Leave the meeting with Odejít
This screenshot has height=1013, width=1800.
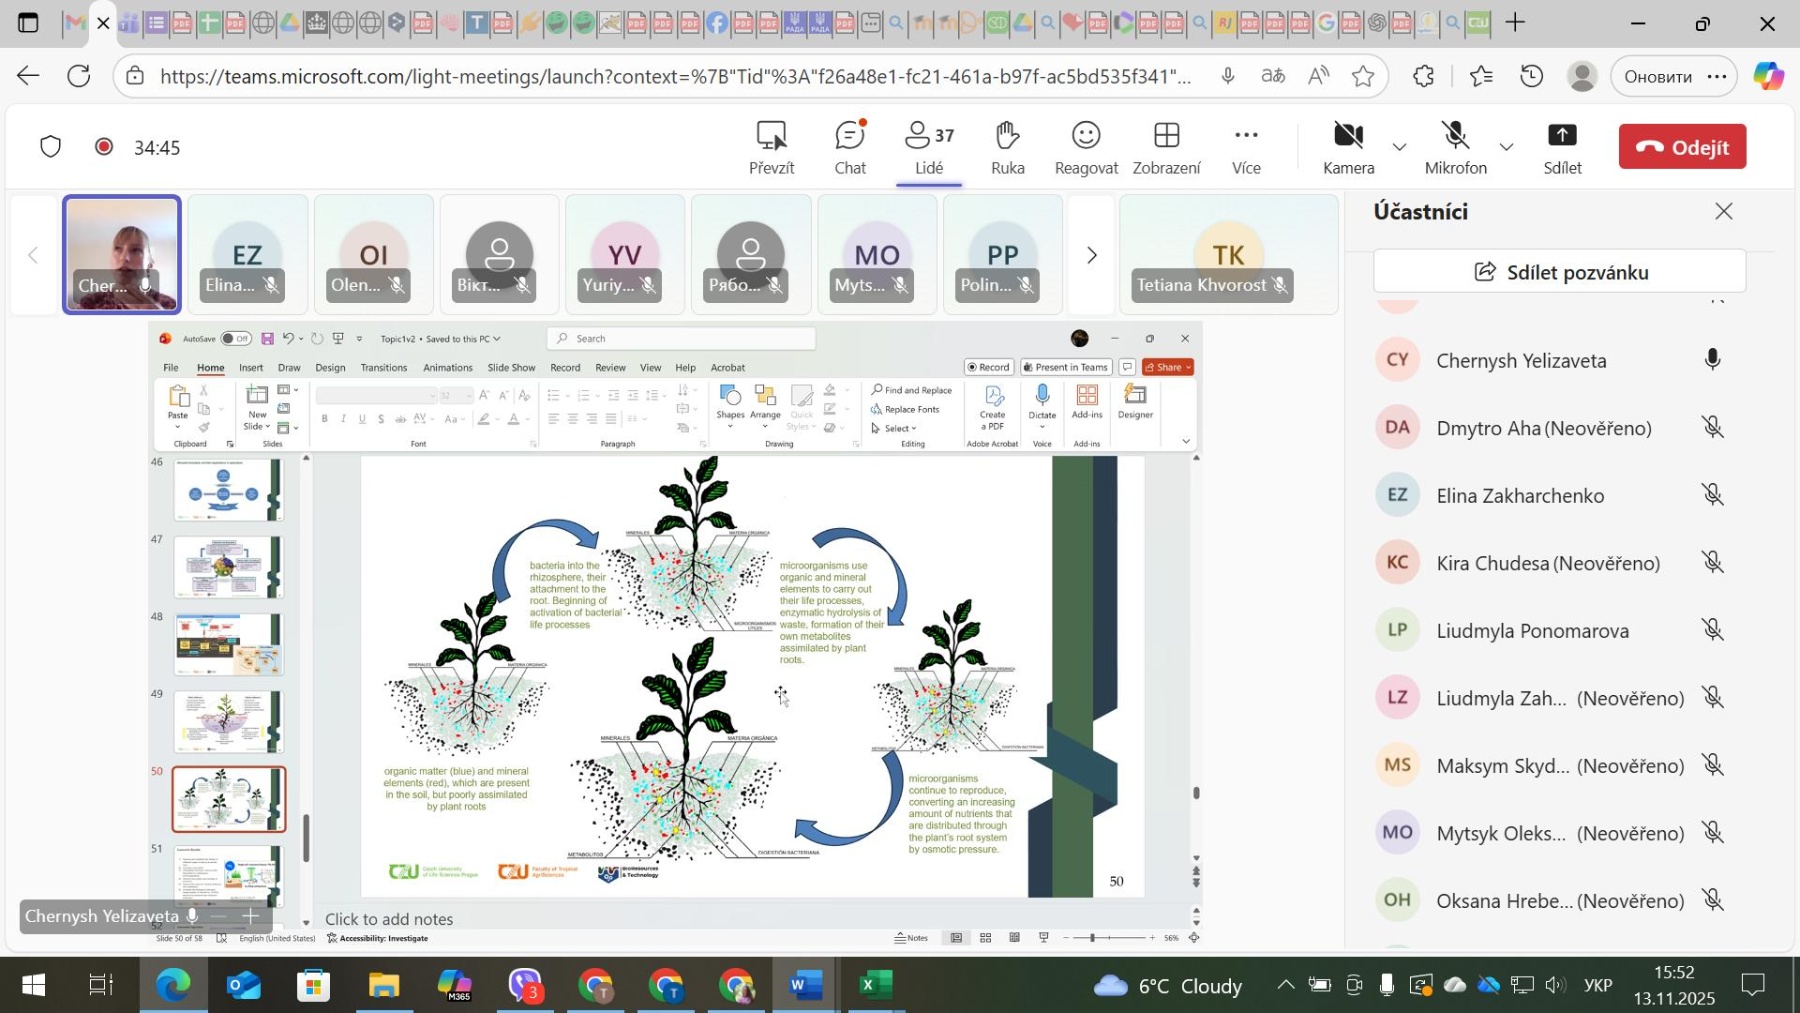pos(1682,147)
